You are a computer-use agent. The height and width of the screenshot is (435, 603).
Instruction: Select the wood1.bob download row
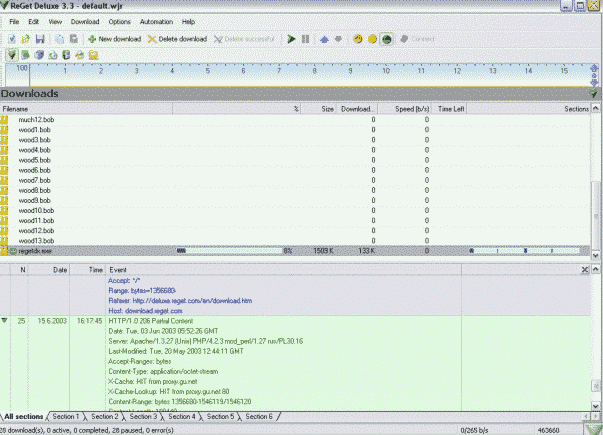coord(295,130)
